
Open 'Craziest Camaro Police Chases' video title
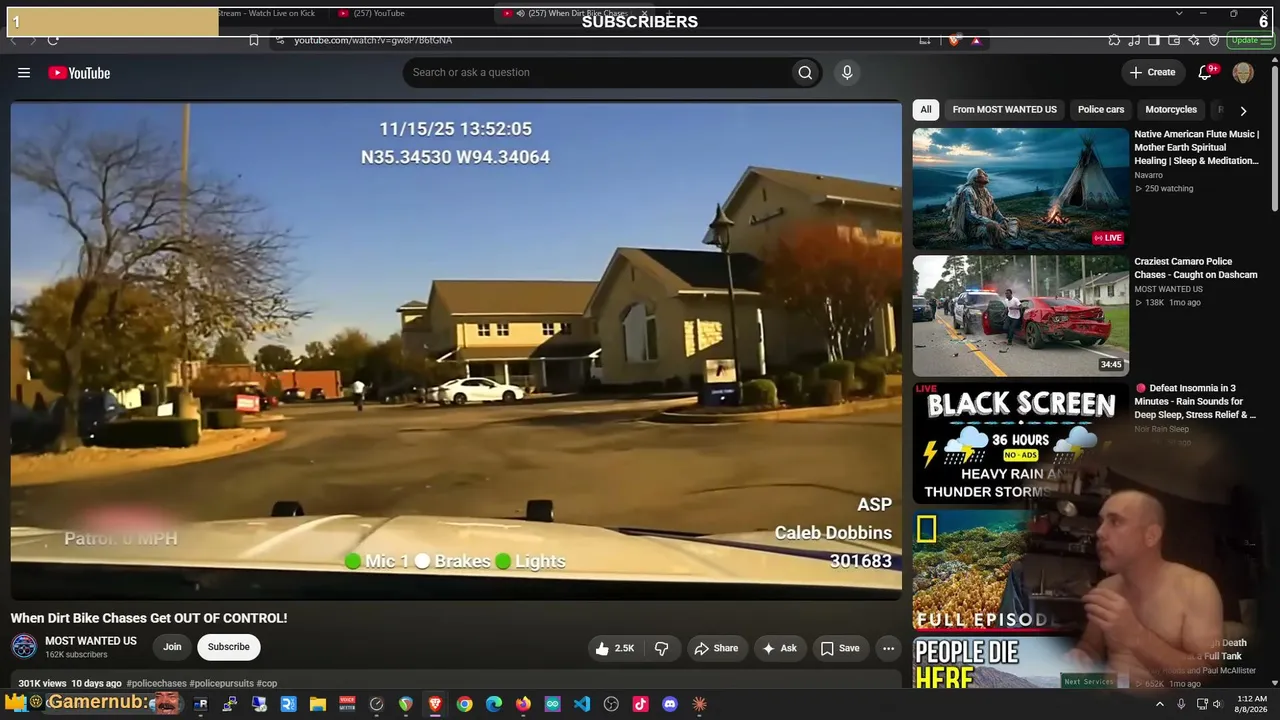1196,268
